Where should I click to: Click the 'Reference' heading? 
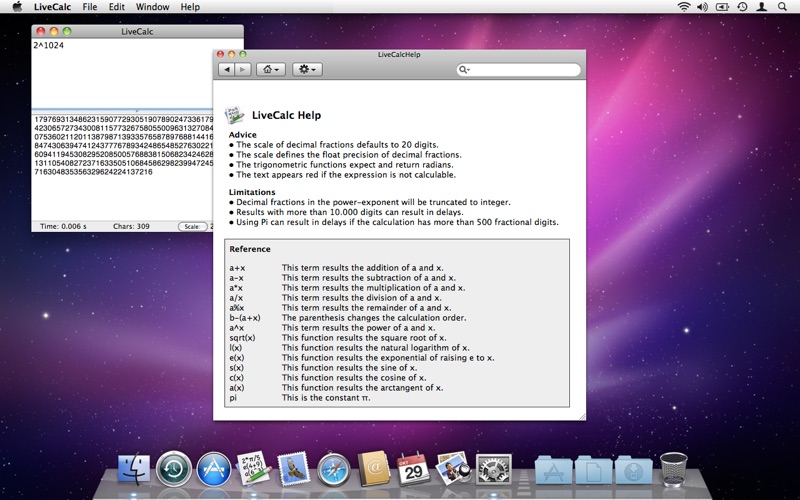[250, 249]
